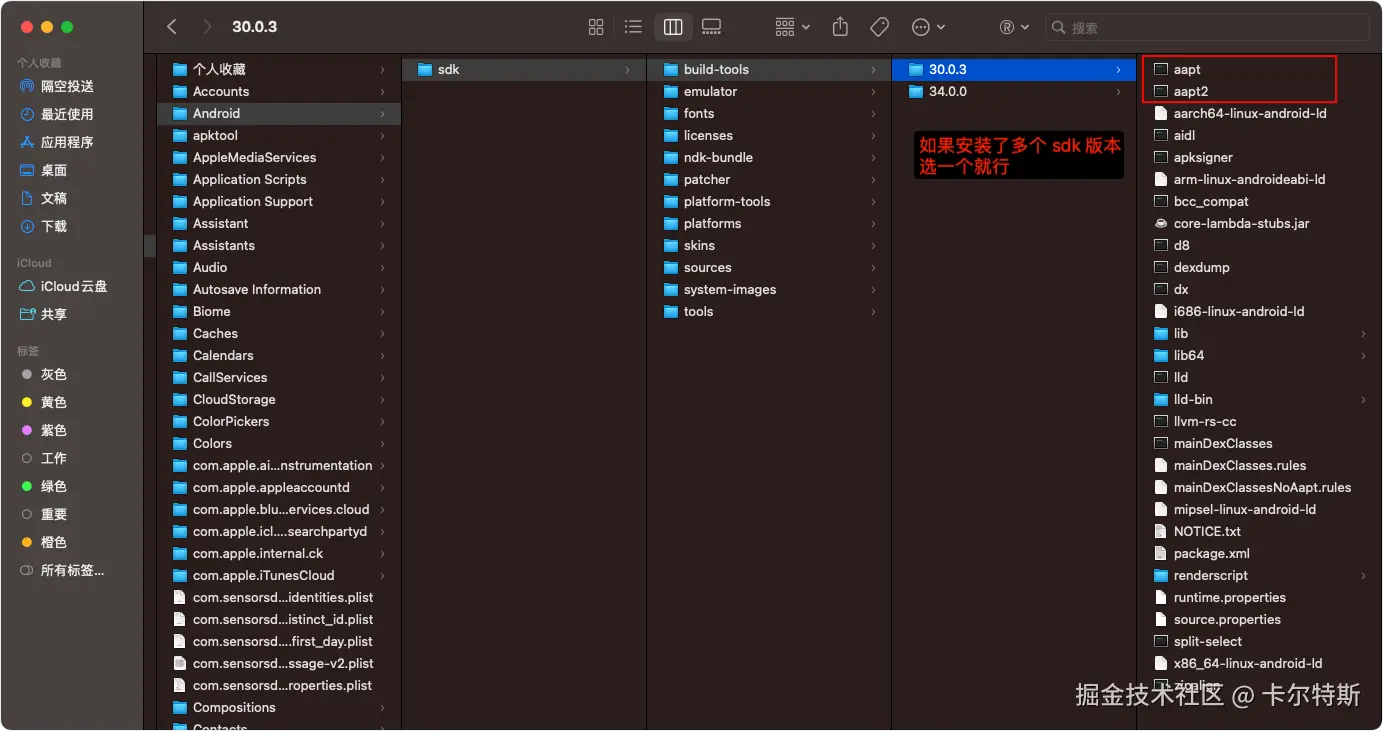Go forward with the toolbar forward arrow

pyautogui.click(x=207, y=27)
